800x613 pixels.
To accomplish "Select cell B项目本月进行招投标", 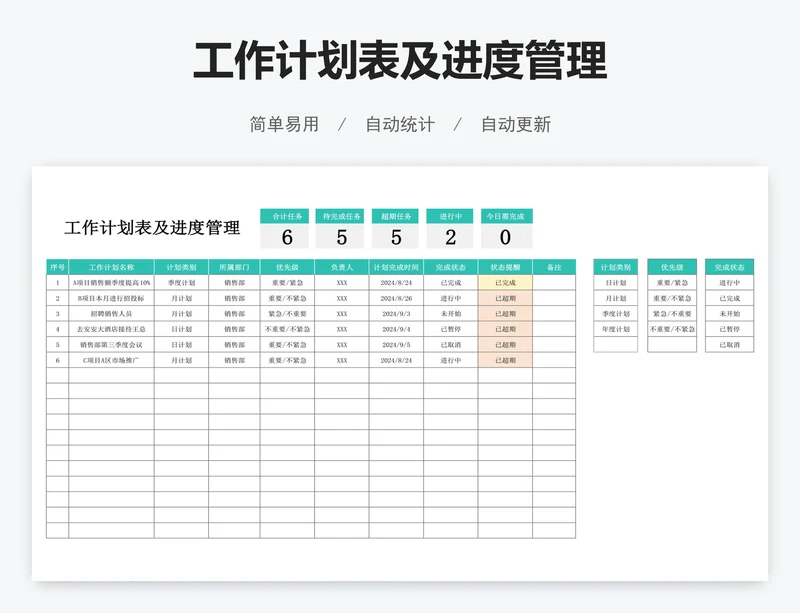I will pyautogui.click(x=111, y=298).
